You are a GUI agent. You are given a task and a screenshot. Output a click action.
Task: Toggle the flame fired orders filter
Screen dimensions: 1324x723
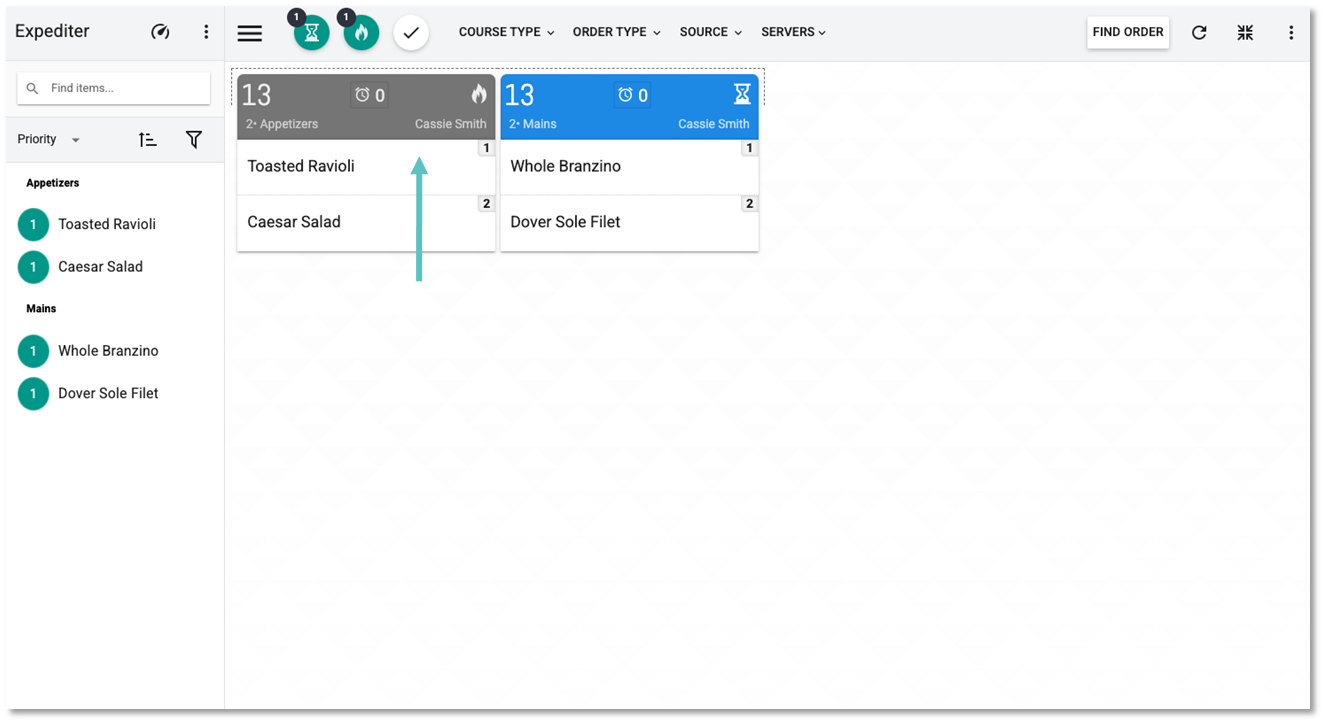pyautogui.click(x=361, y=33)
